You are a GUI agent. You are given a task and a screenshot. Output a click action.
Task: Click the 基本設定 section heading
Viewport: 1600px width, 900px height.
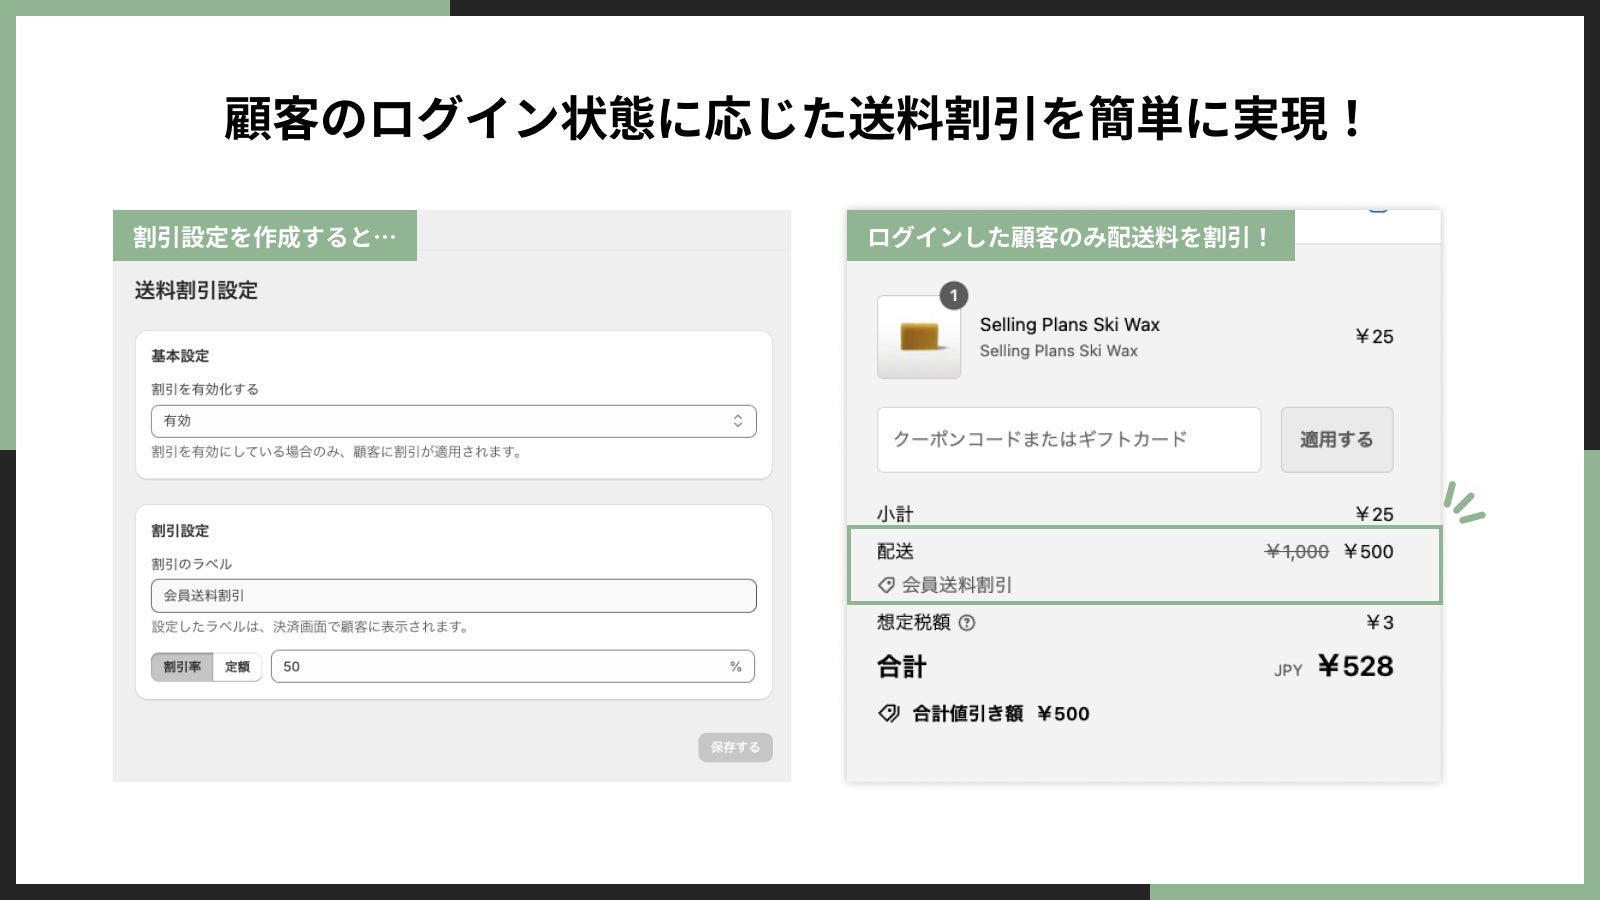click(x=180, y=356)
